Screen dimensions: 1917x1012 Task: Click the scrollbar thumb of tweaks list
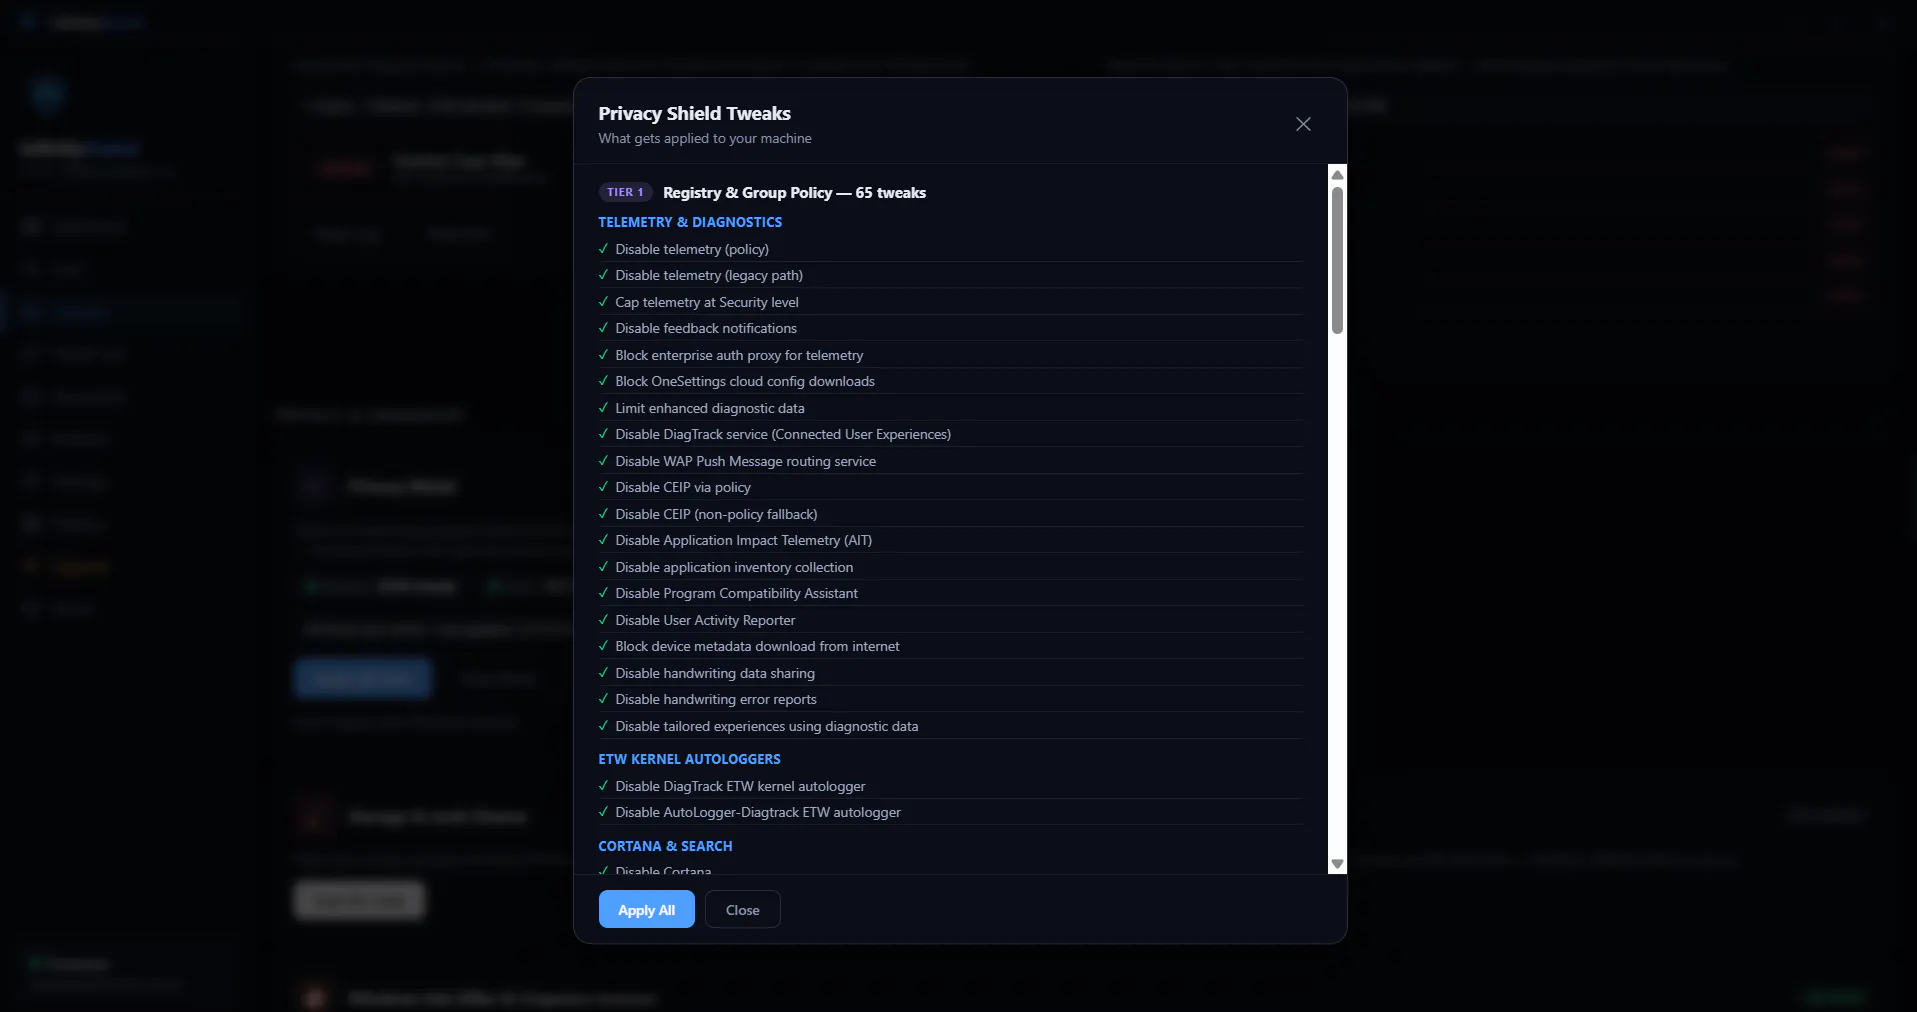tap(1337, 260)
